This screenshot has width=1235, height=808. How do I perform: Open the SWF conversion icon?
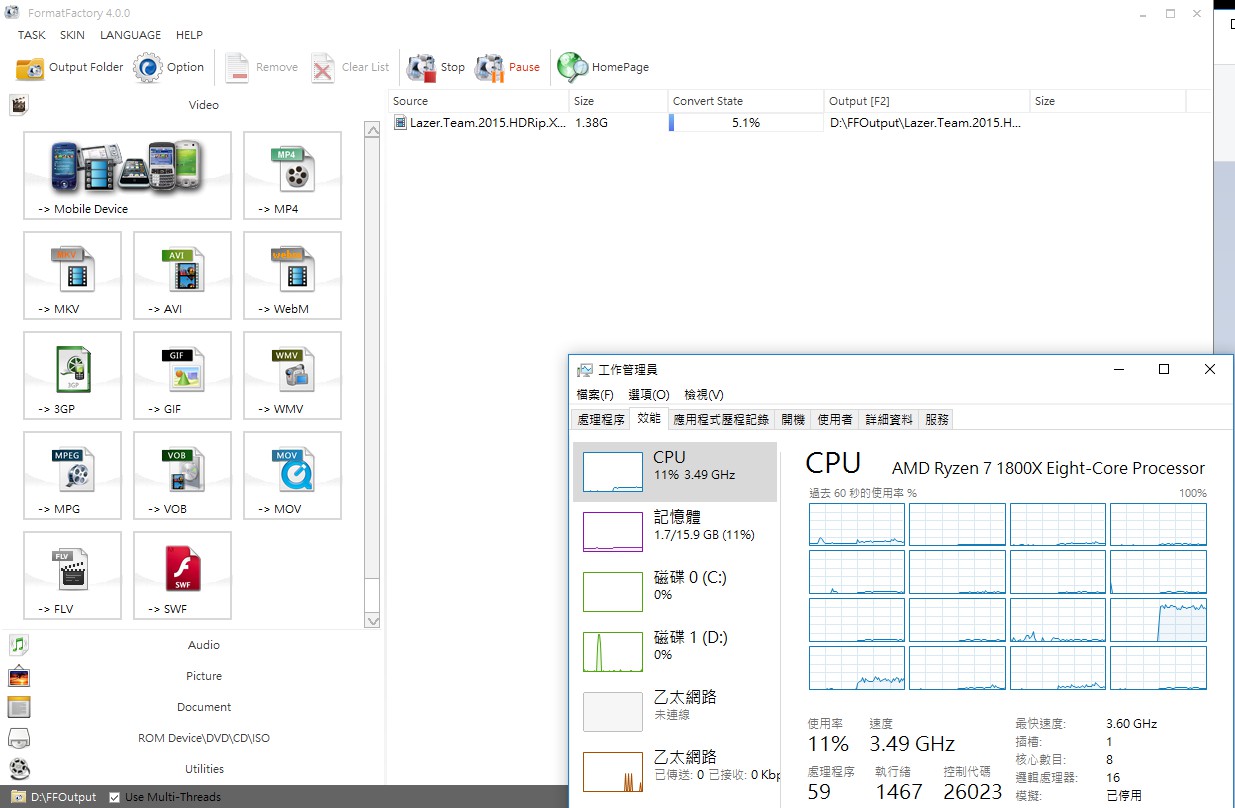(182, 575)
